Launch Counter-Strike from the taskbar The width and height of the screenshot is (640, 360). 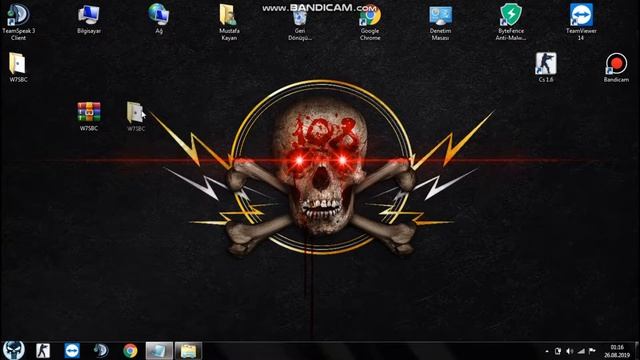[42, 351]
